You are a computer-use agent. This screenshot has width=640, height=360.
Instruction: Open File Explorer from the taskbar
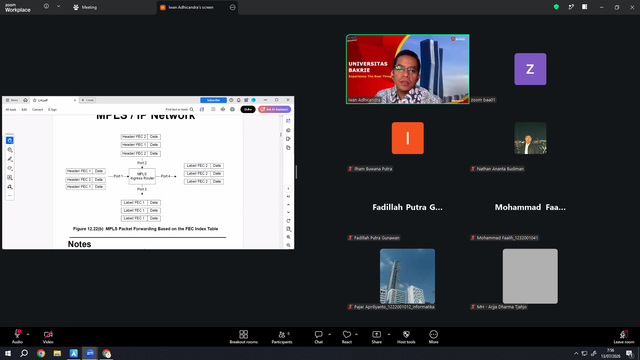click(x=57, y=353)
